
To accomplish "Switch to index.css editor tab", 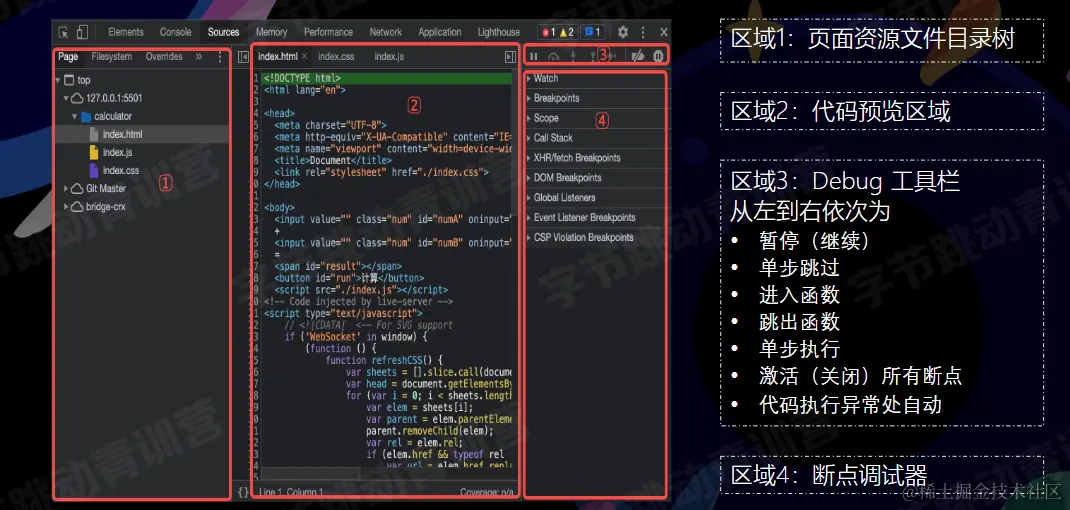I will pyautogui.click(x=336, y=57).
